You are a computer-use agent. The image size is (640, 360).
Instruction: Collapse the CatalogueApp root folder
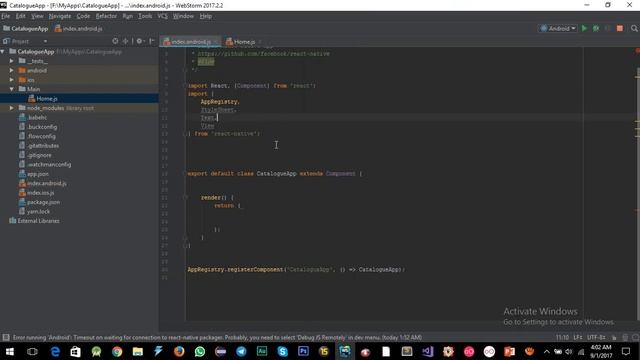[x=3, y=51]
